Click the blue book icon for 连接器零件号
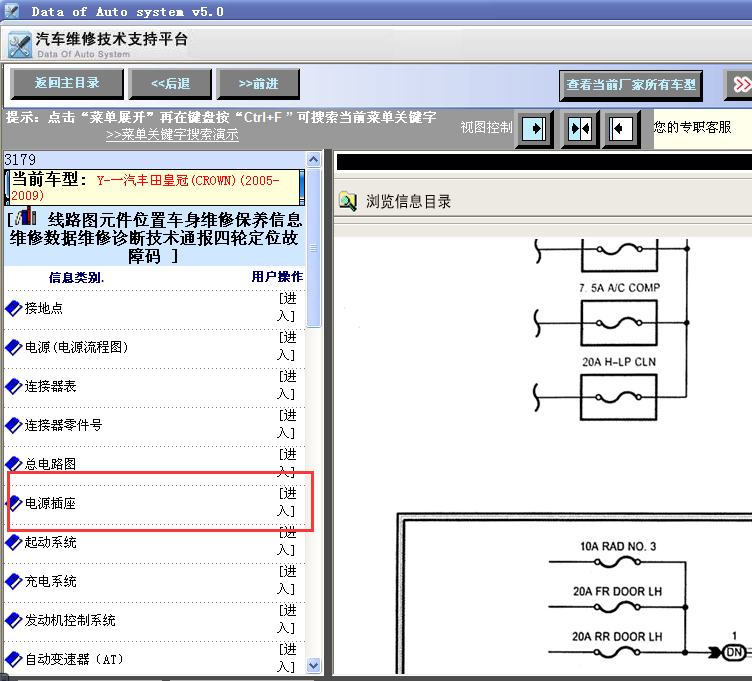This screenshot has height=681, width=752. 13,425
